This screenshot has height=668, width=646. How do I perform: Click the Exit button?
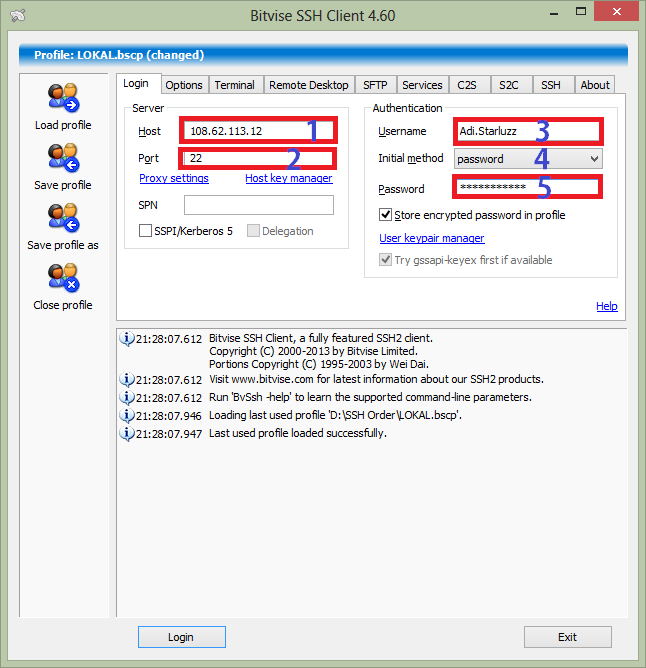[x=568, y=637]
